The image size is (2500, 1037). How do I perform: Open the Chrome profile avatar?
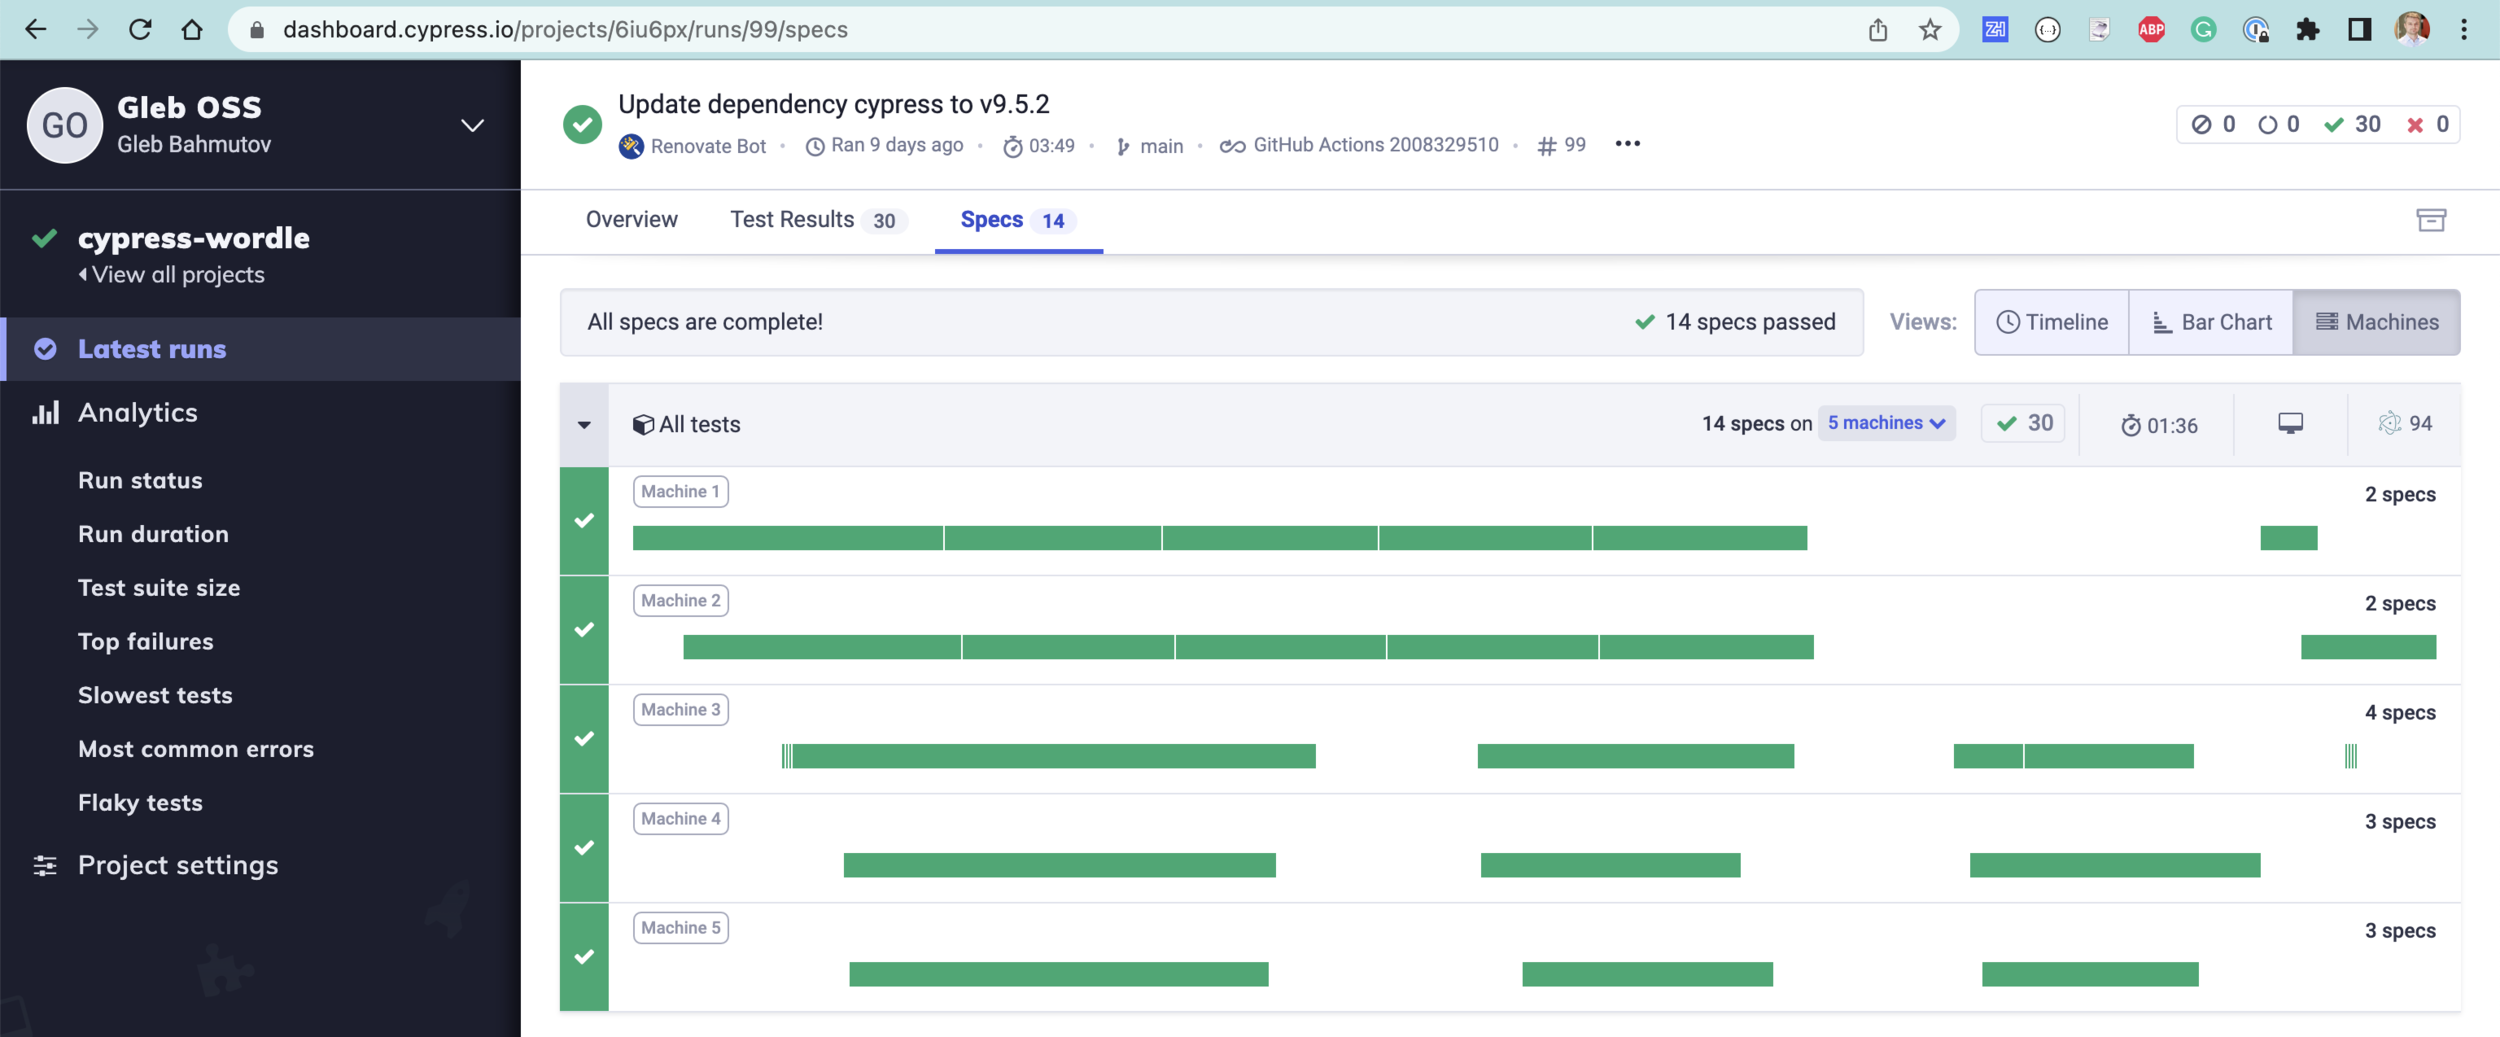pos(2412,30)
